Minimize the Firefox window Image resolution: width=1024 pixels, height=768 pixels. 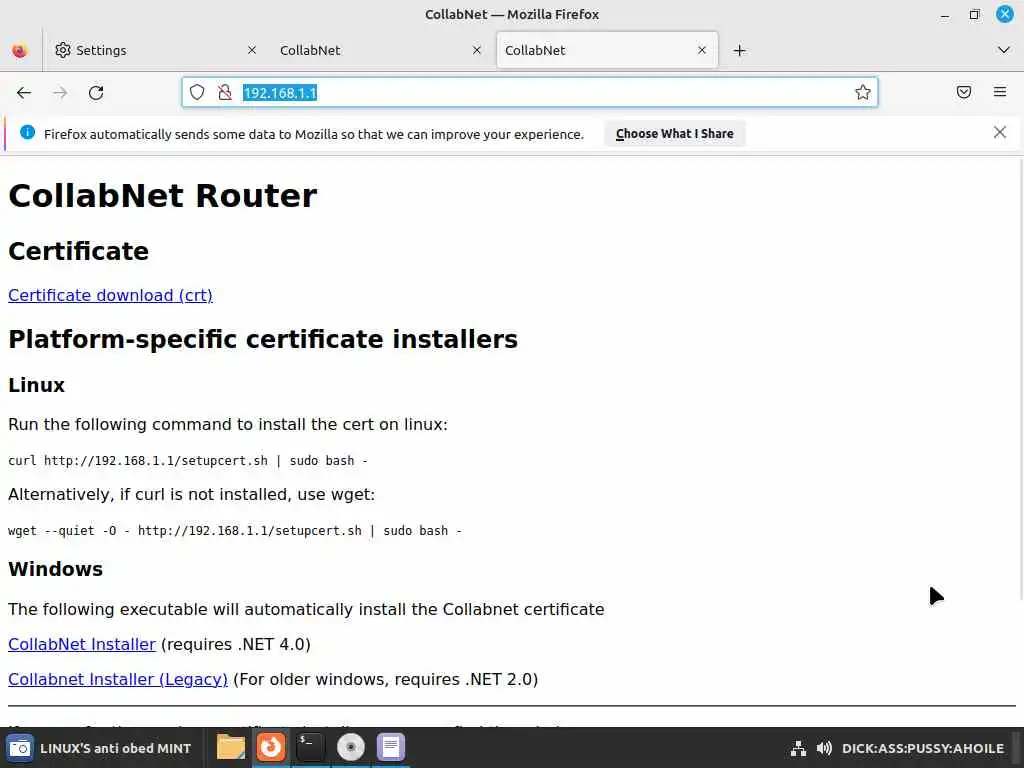945,14
